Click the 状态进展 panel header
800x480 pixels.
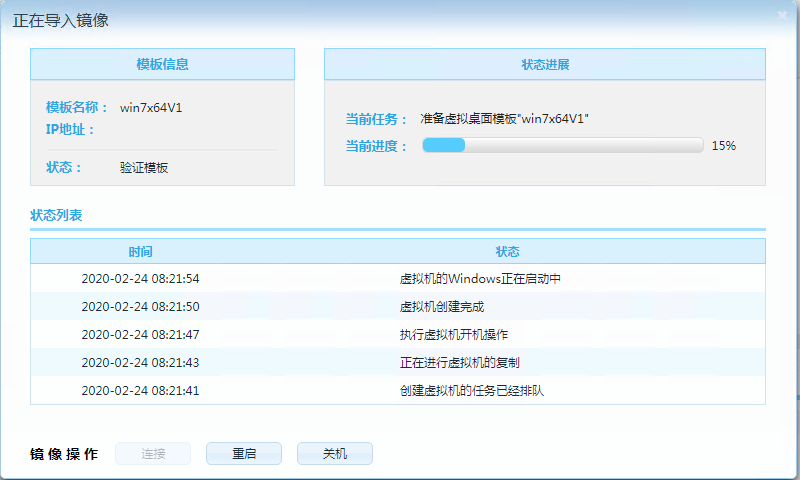tap(545, 64)
